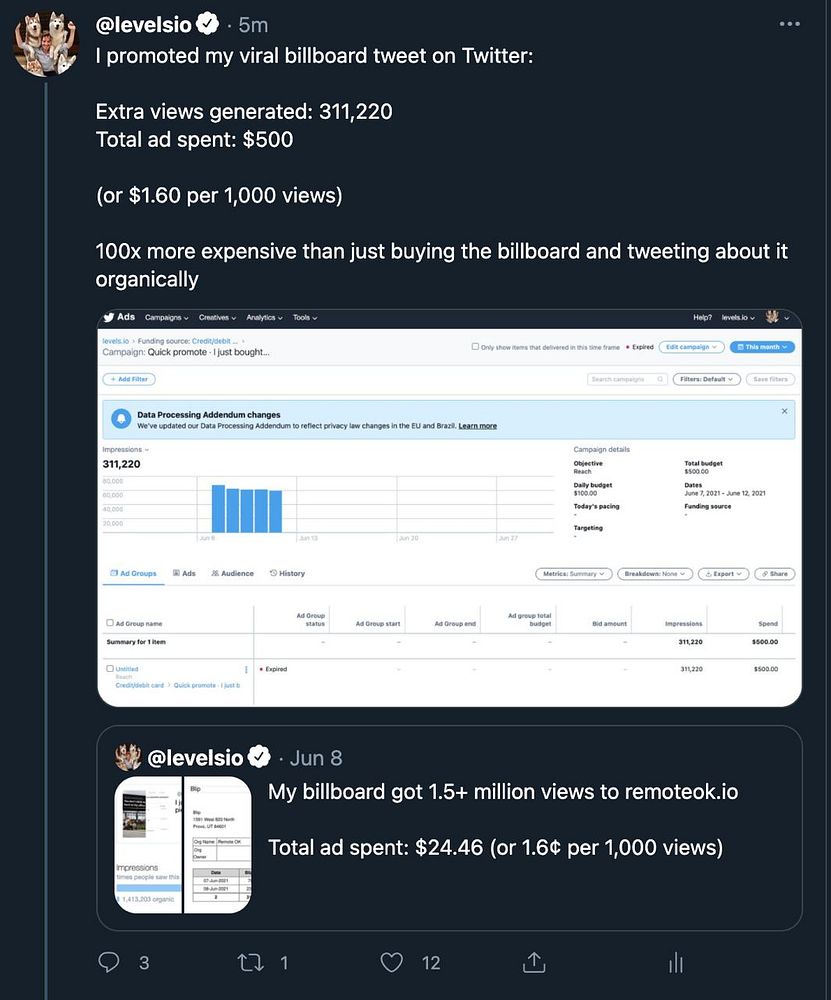The image size is (831, 1000).
Task: Click the reply speech bubble icon
Action: (x=110, y=962)
